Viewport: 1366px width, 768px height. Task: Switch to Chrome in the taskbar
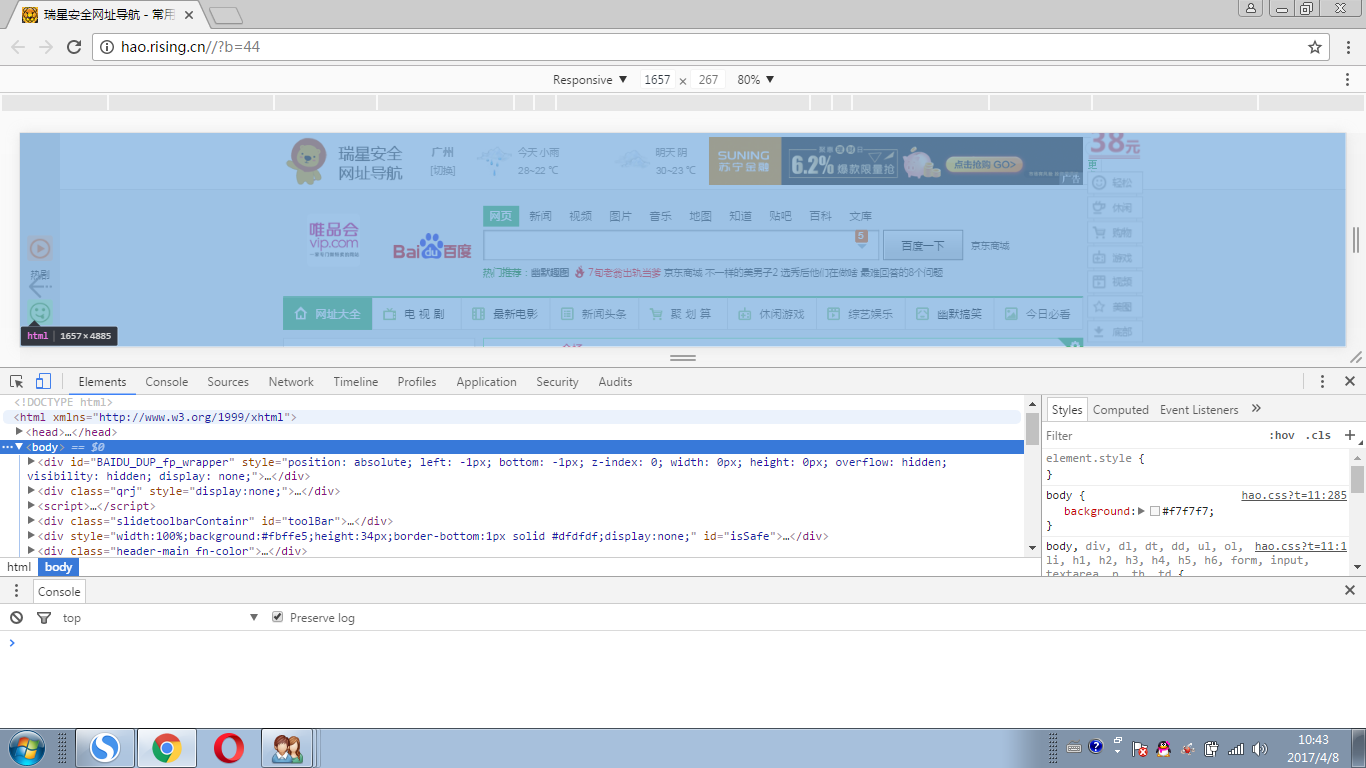point(166,748)
